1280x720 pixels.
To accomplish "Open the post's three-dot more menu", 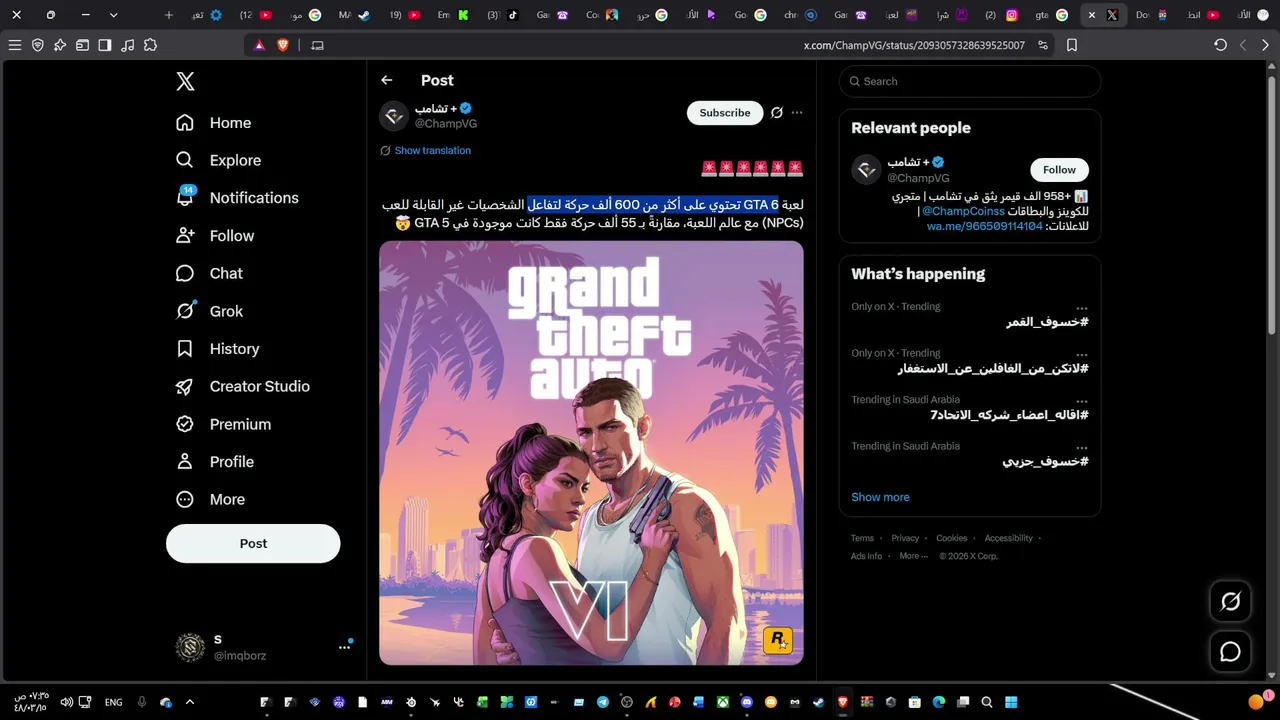I will point(797,113).
